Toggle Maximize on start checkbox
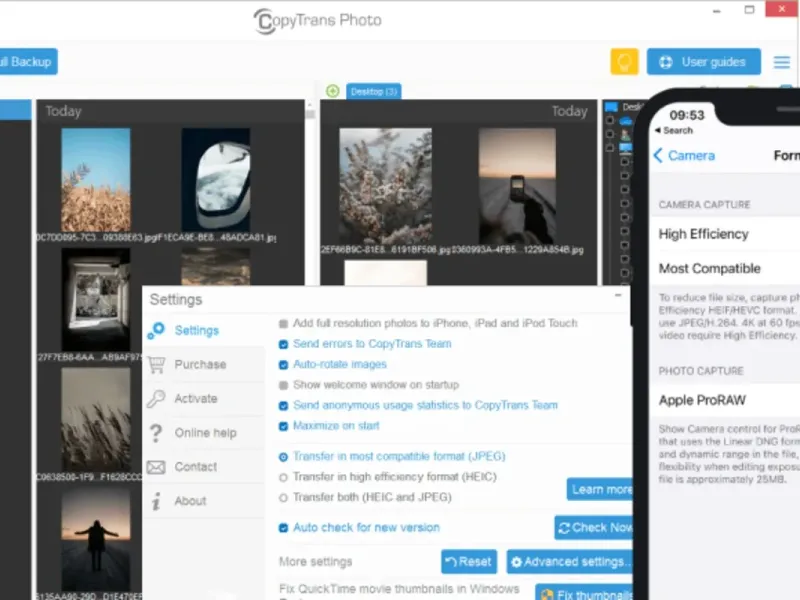The height and width of the screenshot is (600, 800). pyautogui.click(x=283, y=426)
